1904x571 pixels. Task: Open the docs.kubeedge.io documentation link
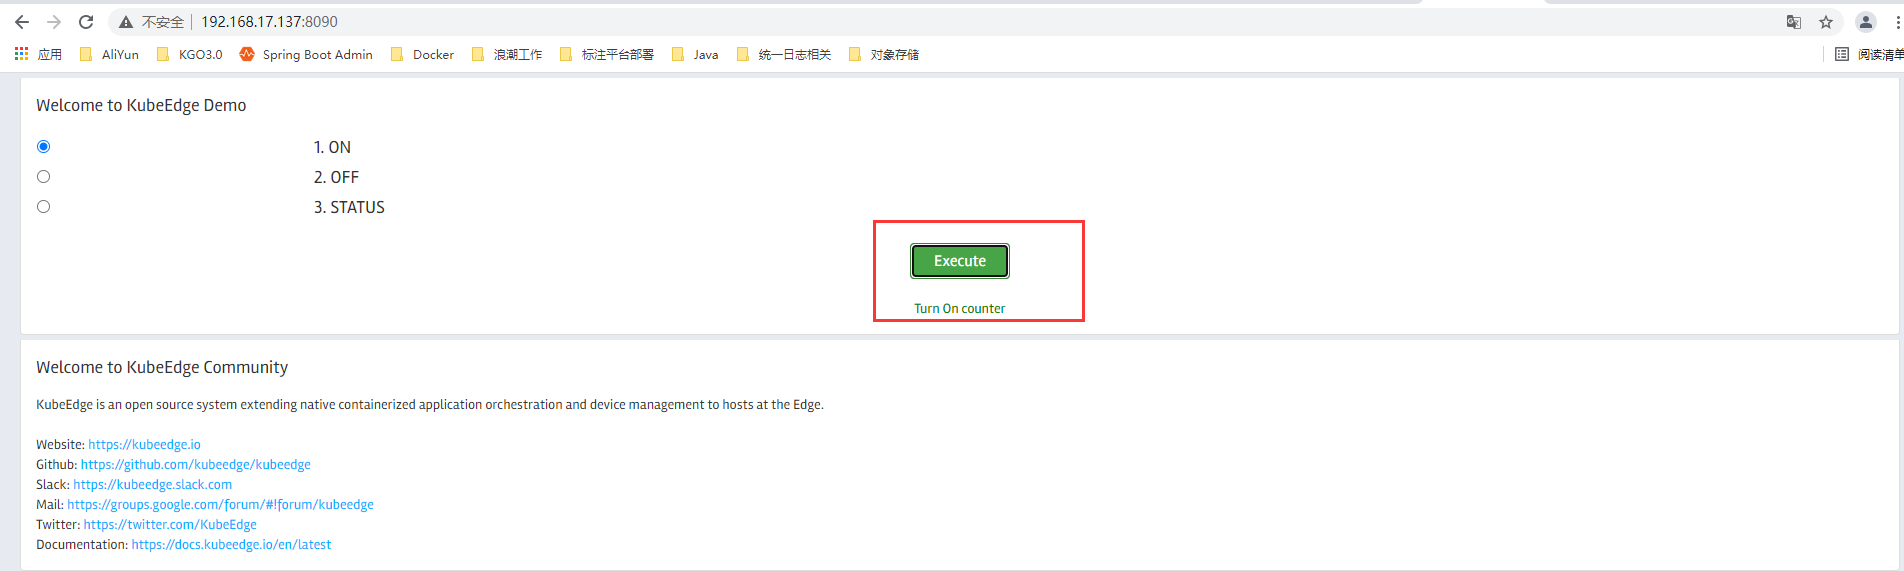tap(231, 544)
